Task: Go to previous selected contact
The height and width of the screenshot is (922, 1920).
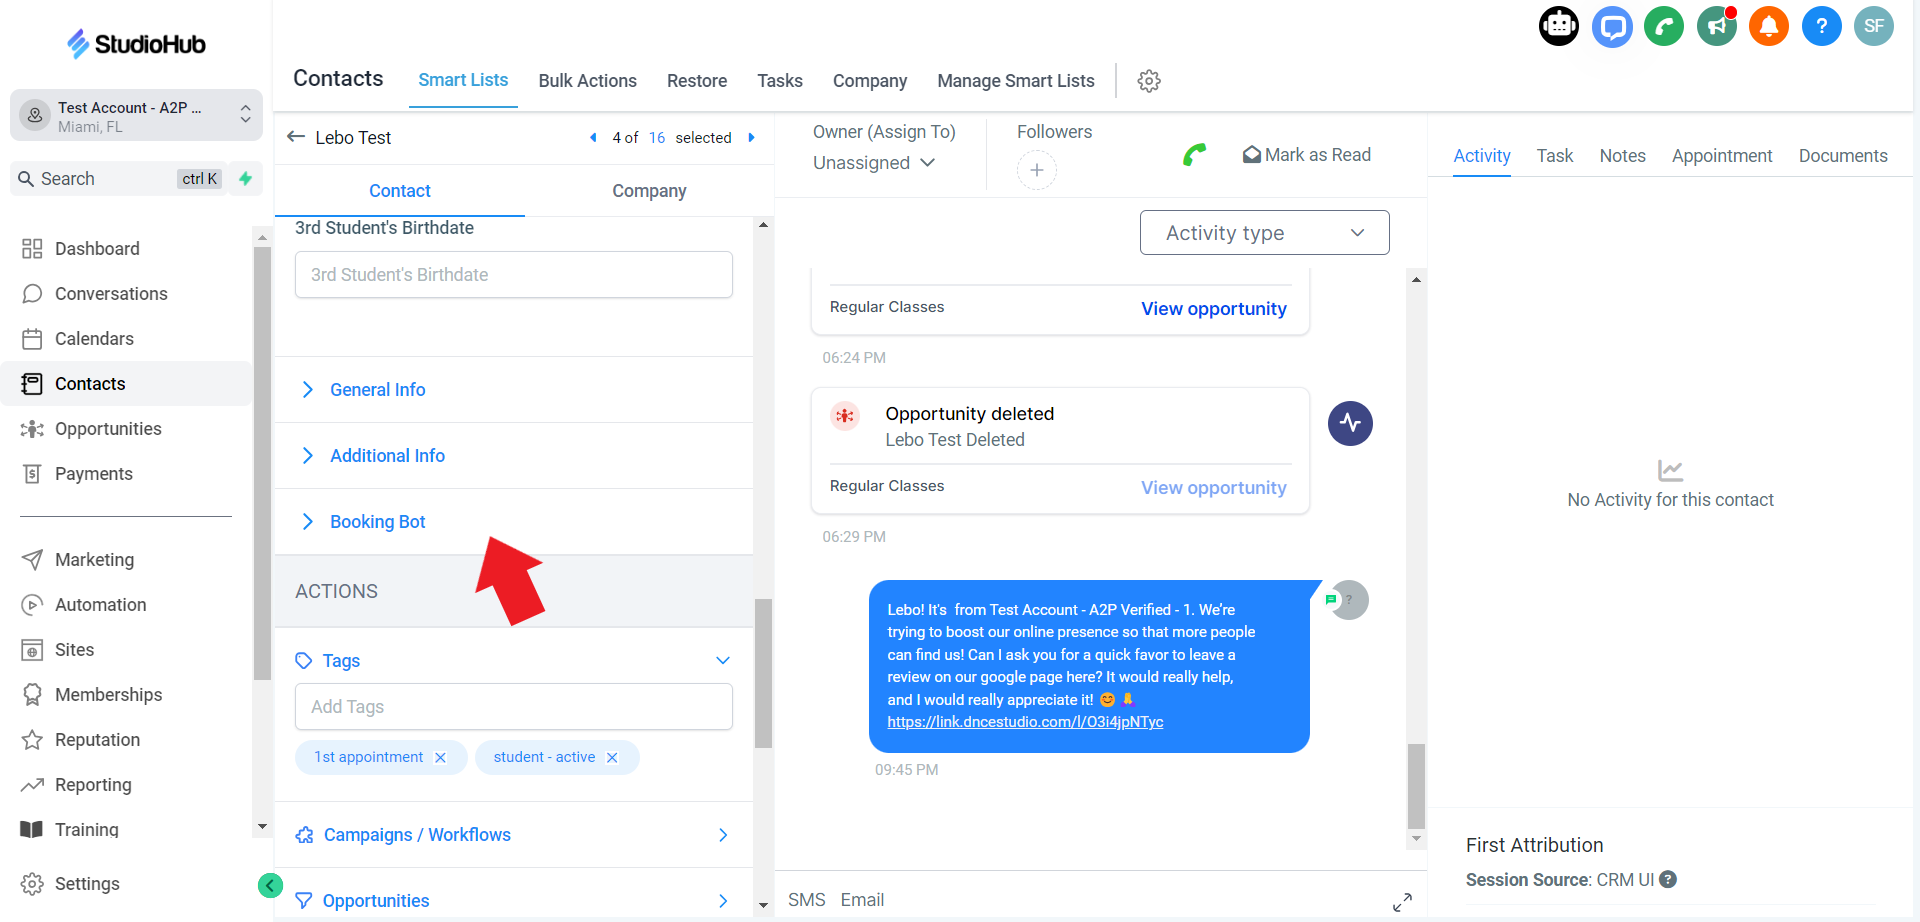Action: (x=593, y=138)
